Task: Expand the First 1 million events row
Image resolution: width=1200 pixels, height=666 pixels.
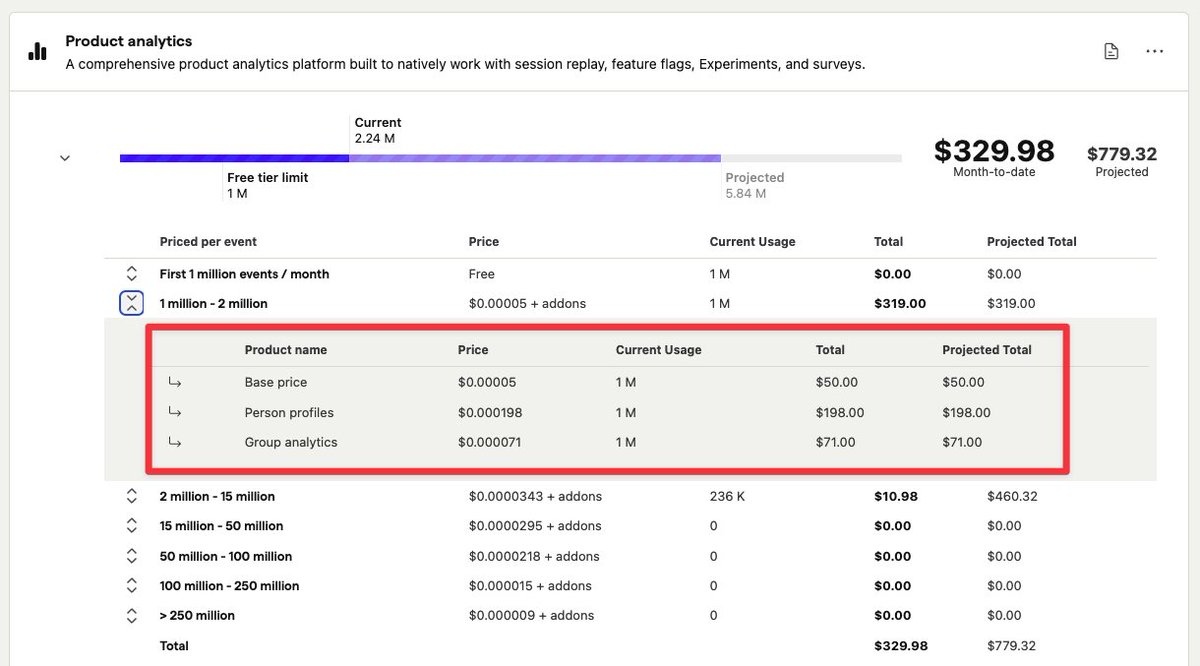Action: click(131, 274)
